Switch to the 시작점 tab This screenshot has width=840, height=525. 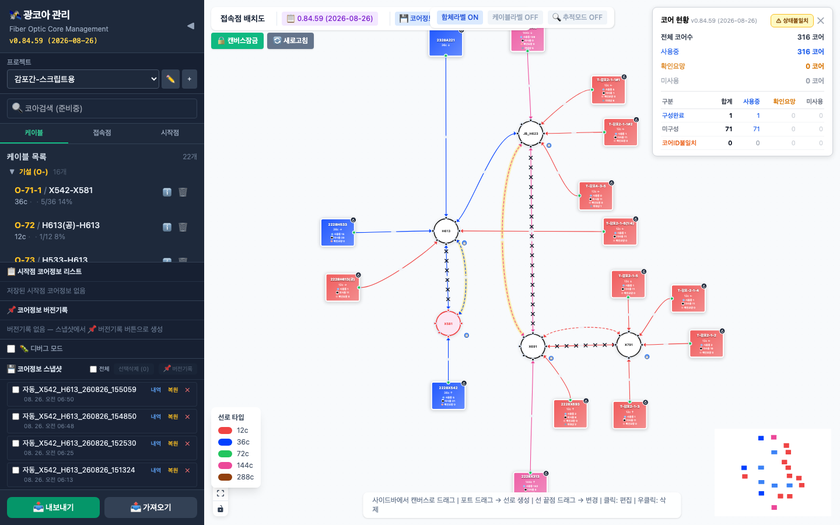pyautogui.click(x=170, y=133)
